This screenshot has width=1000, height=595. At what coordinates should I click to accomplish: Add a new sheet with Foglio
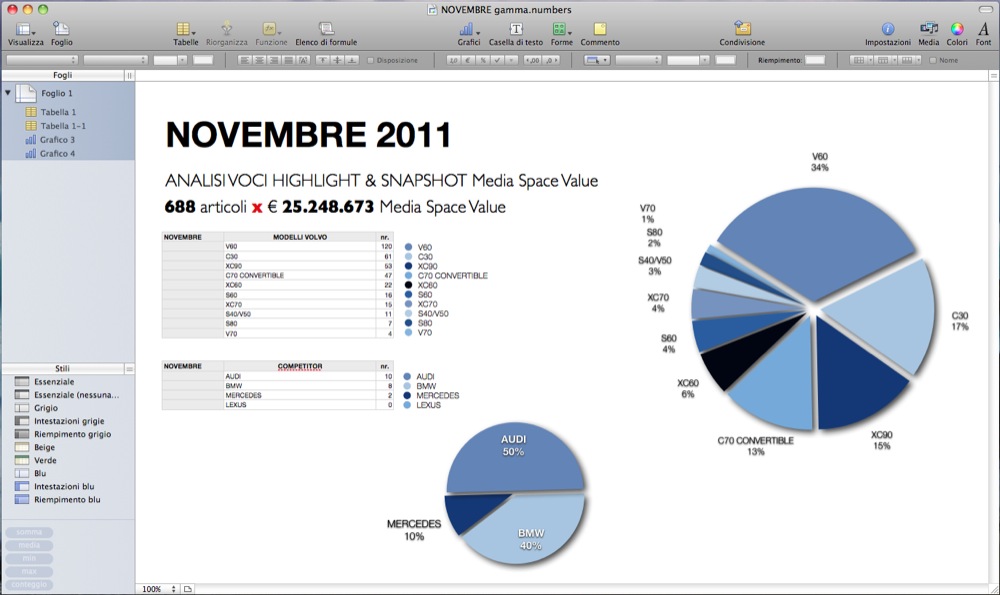tap(62, 30)
